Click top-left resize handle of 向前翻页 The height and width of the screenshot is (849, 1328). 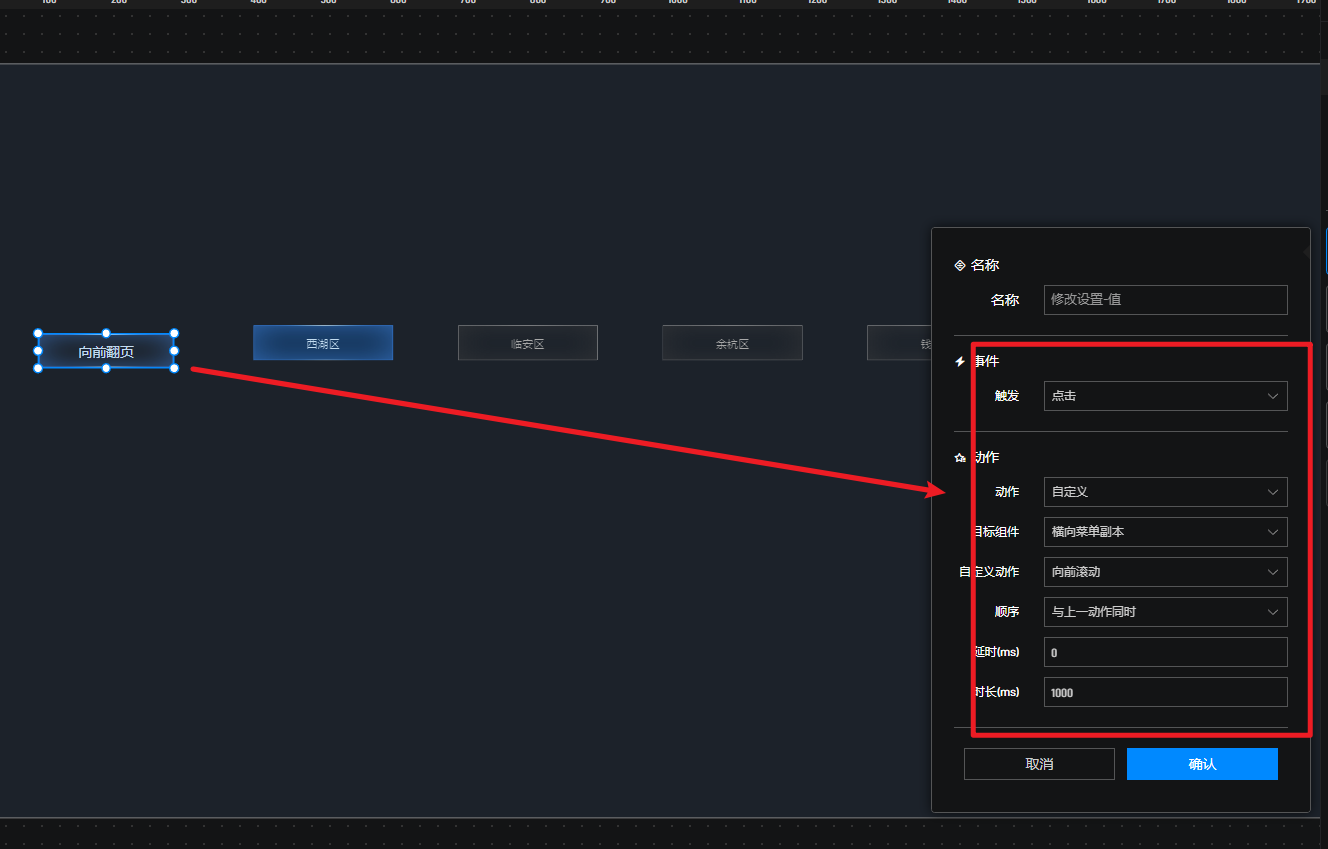[x=38, y=334]
